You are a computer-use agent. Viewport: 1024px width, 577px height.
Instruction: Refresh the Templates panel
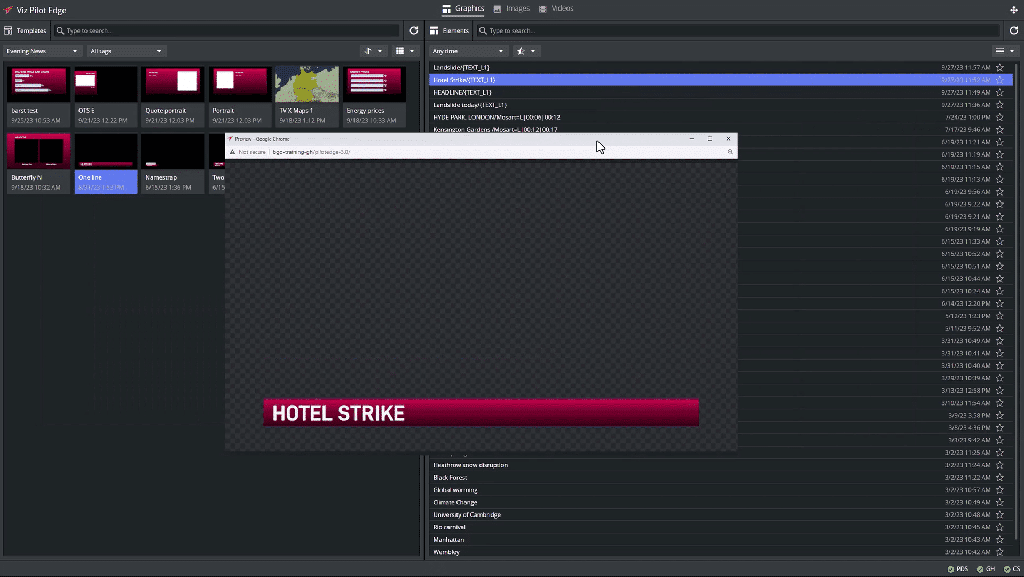point(414,31)
